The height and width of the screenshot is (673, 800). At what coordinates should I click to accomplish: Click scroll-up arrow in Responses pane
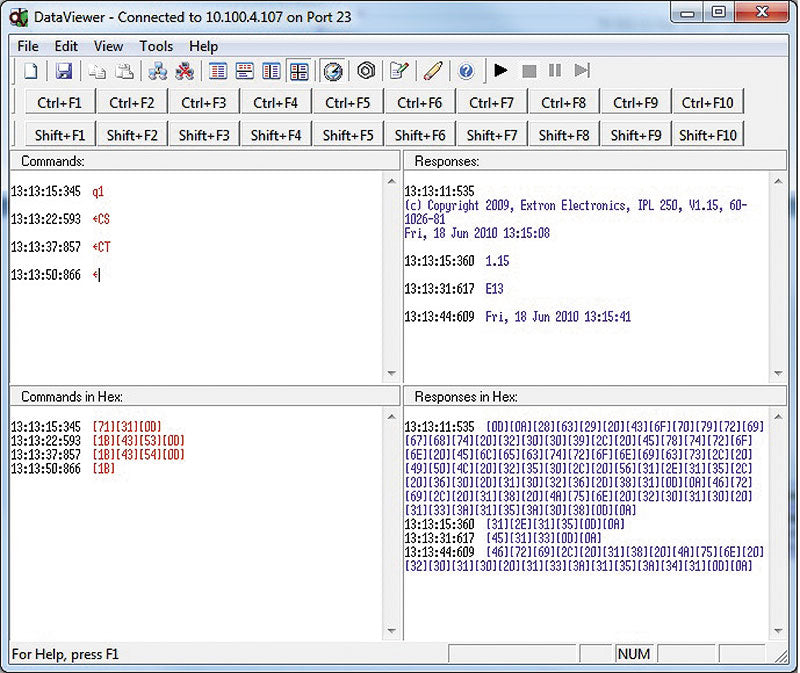[778, 181]
